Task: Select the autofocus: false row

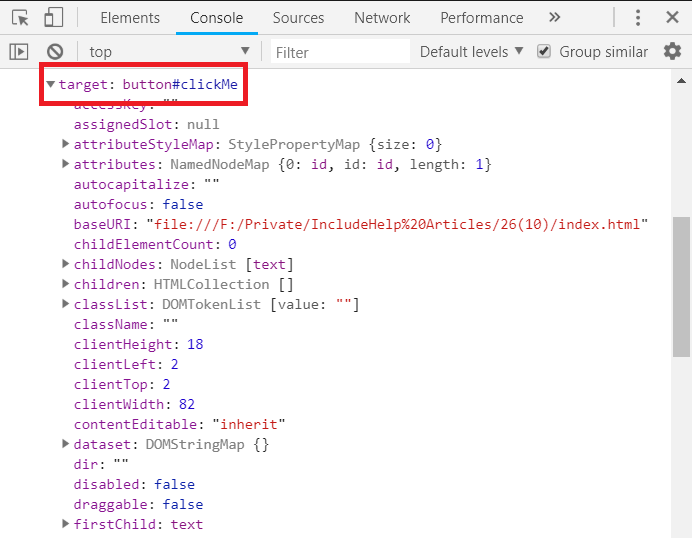Action: tap(139, 204)
